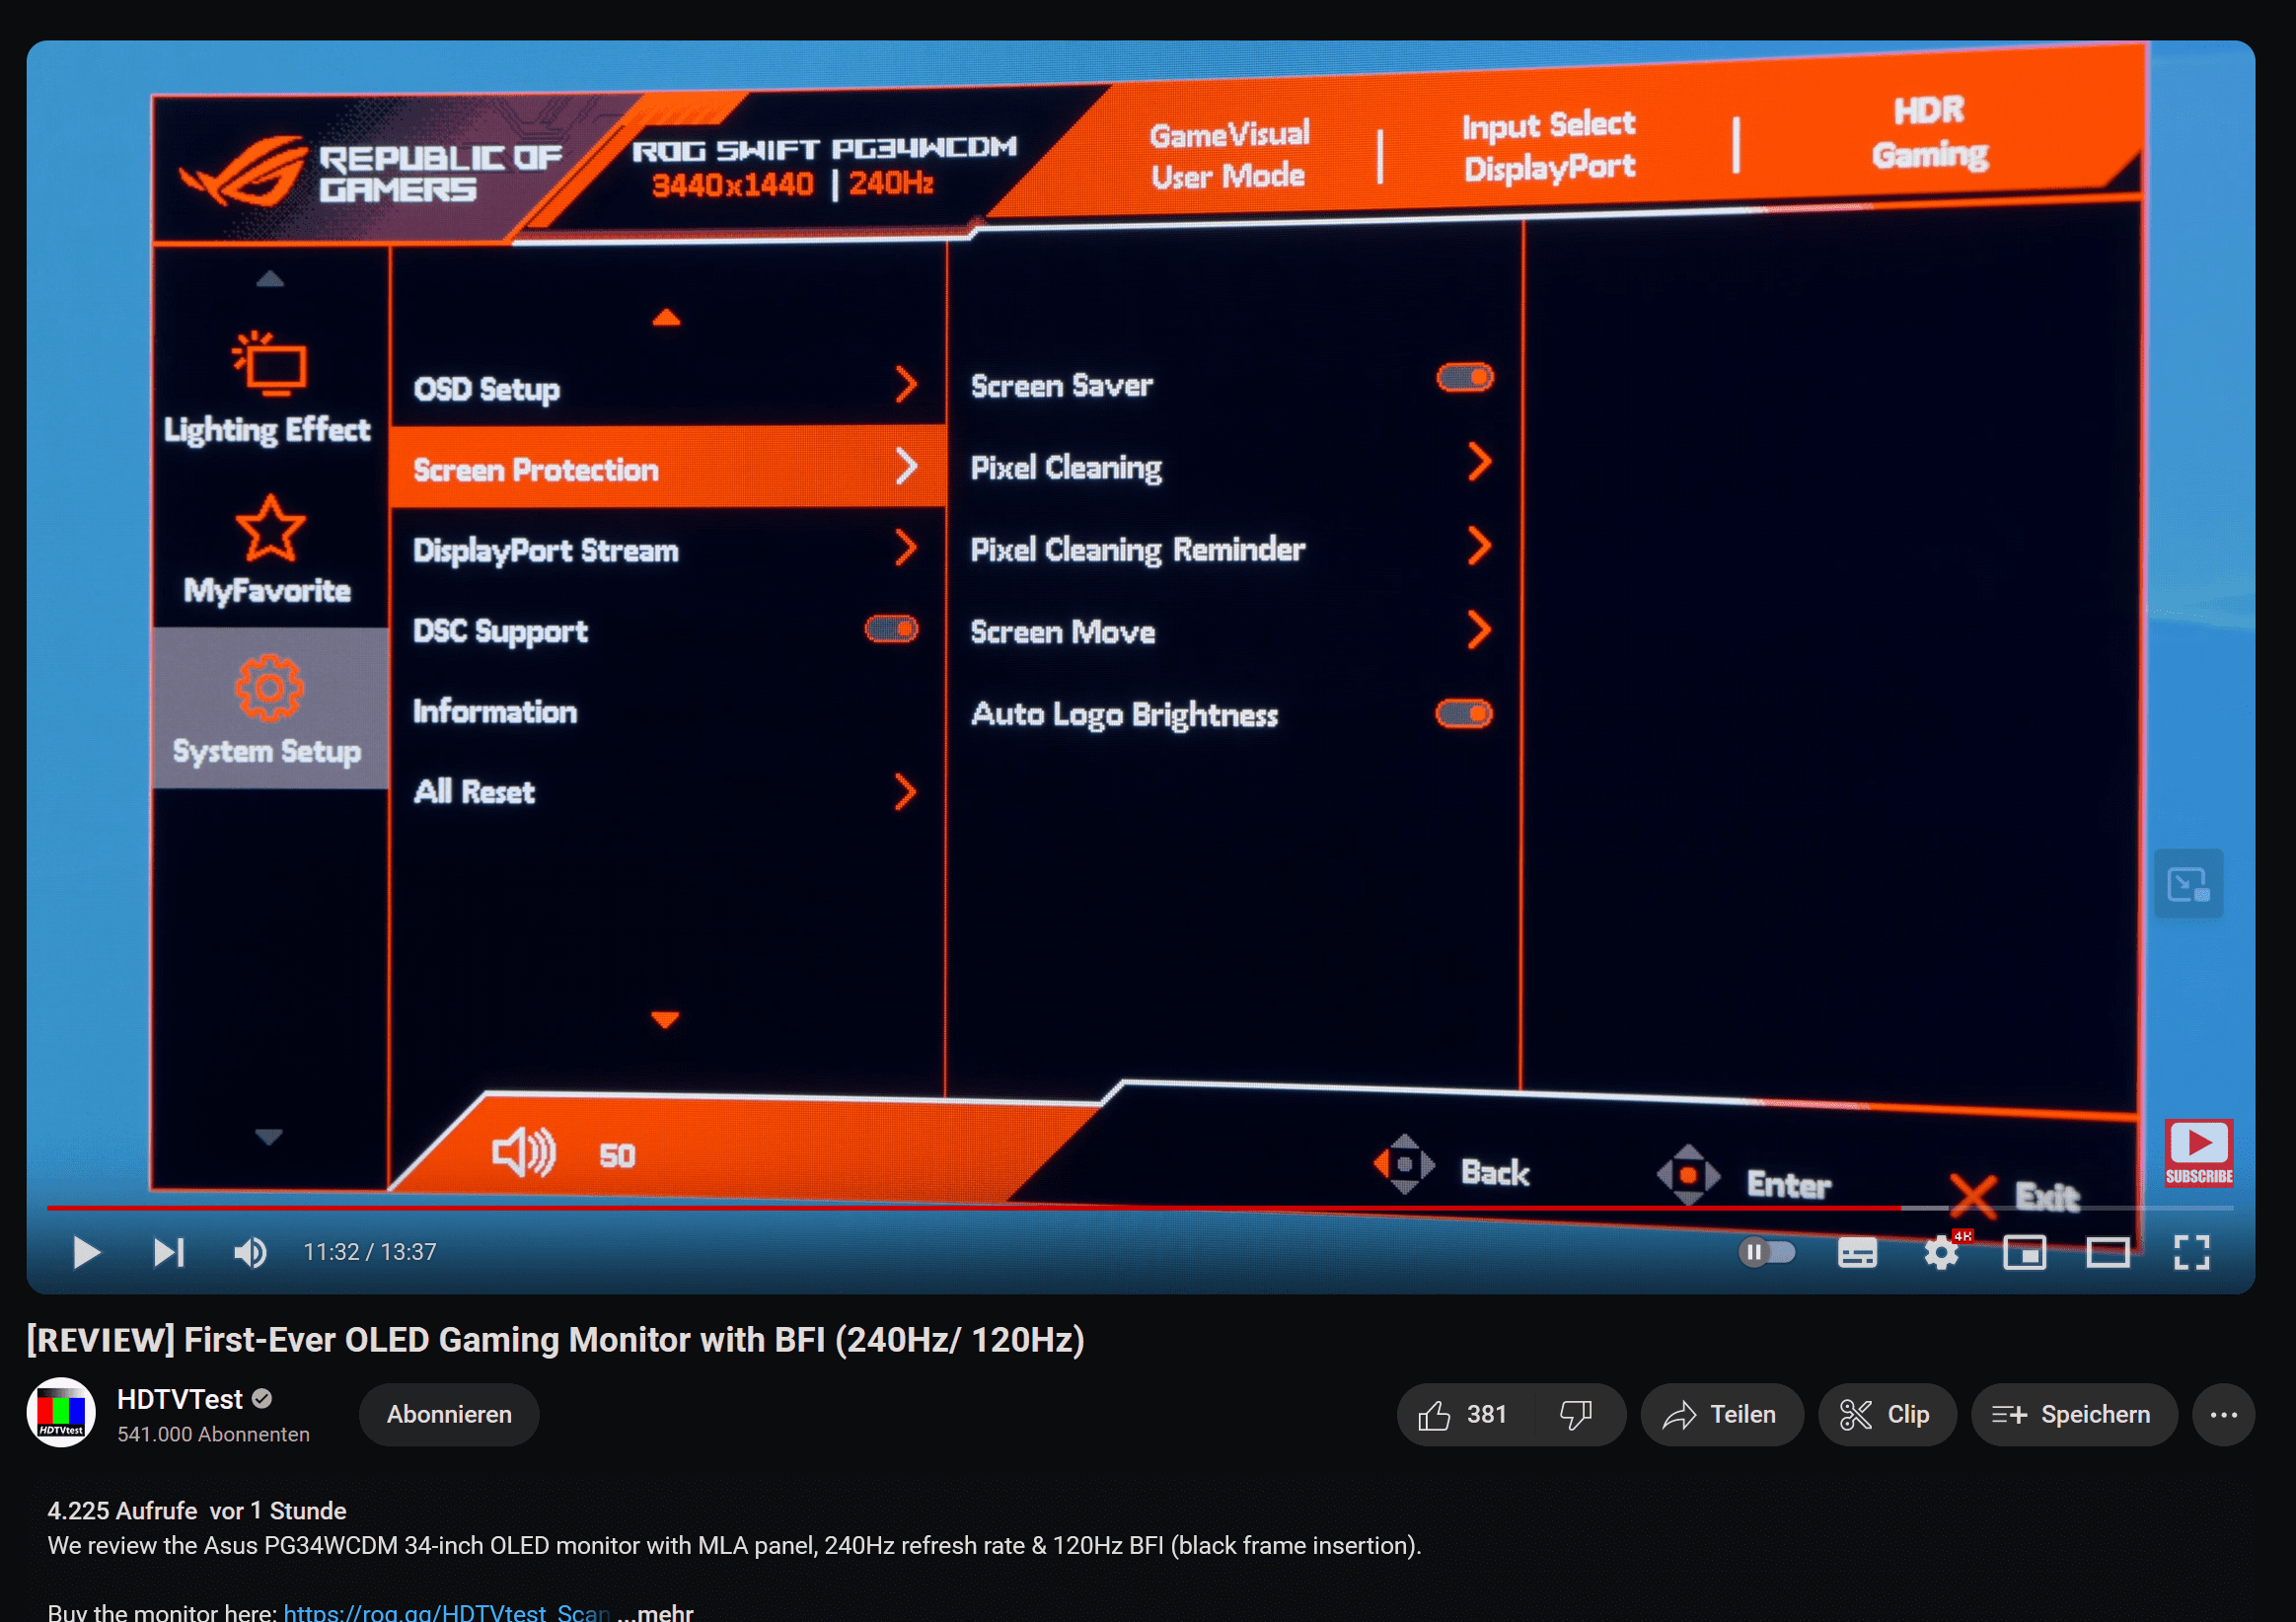The image size is (2296, 1622).
Task: Click HDR Gaming header
Action: click(x=1929, y=132)
